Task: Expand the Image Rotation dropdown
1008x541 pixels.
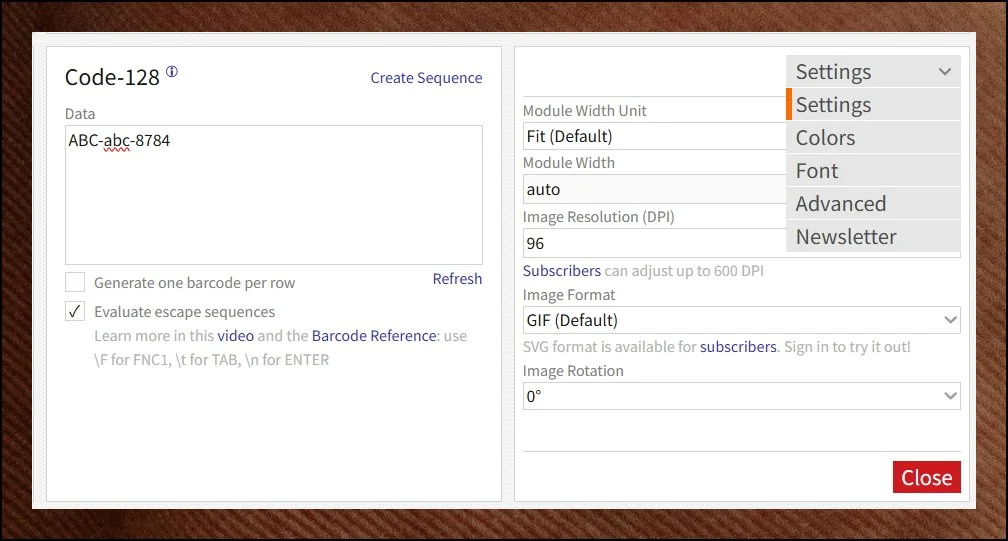Action: 741,396
